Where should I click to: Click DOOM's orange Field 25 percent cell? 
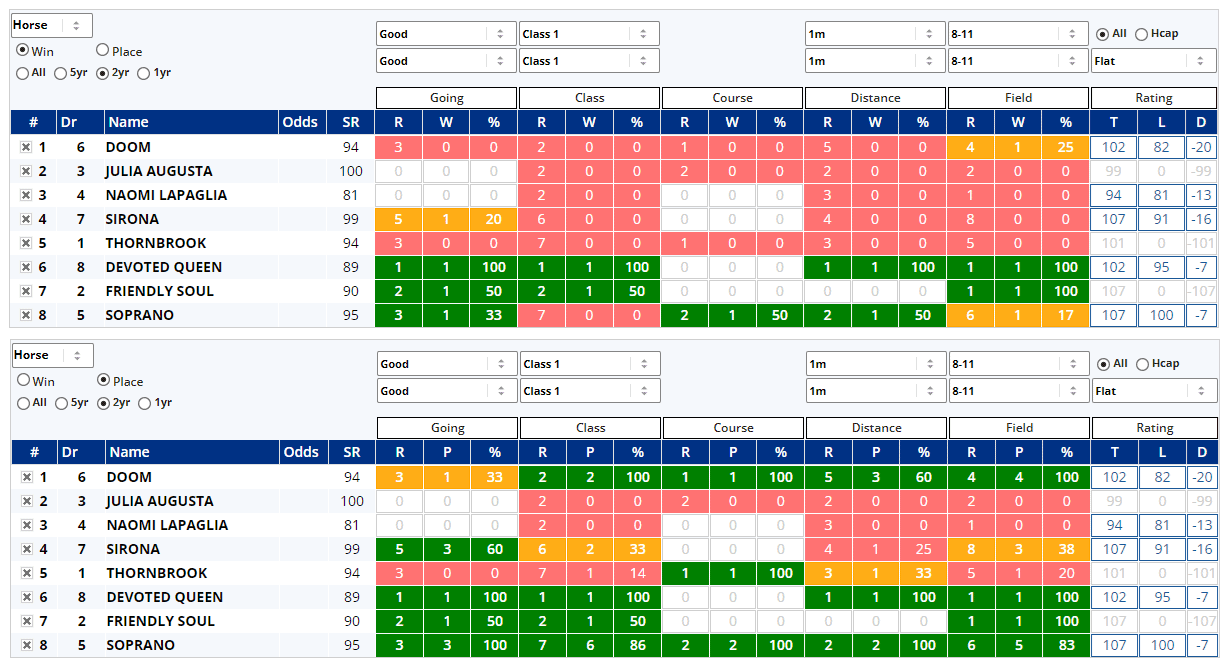(1066, 147)
